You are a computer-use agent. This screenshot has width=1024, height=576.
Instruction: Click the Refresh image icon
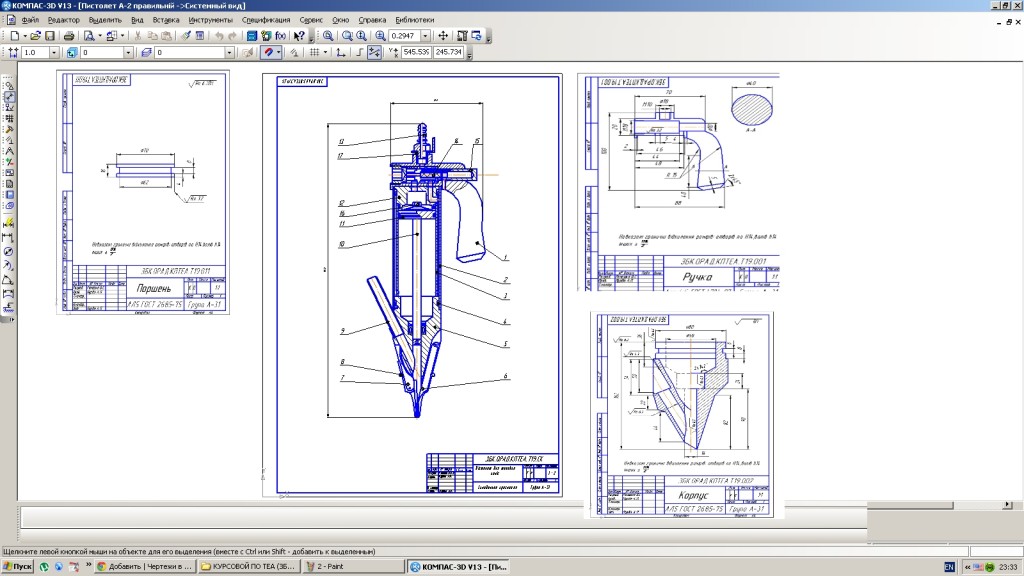coord(477,36)
